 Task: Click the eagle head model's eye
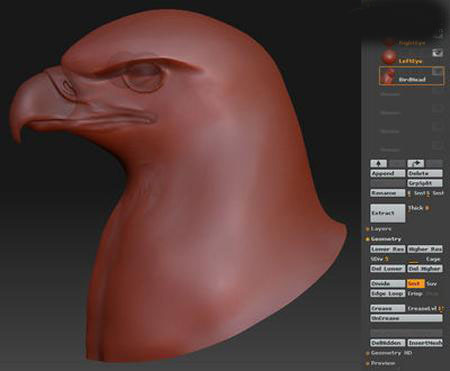click(x=143, y=77)
